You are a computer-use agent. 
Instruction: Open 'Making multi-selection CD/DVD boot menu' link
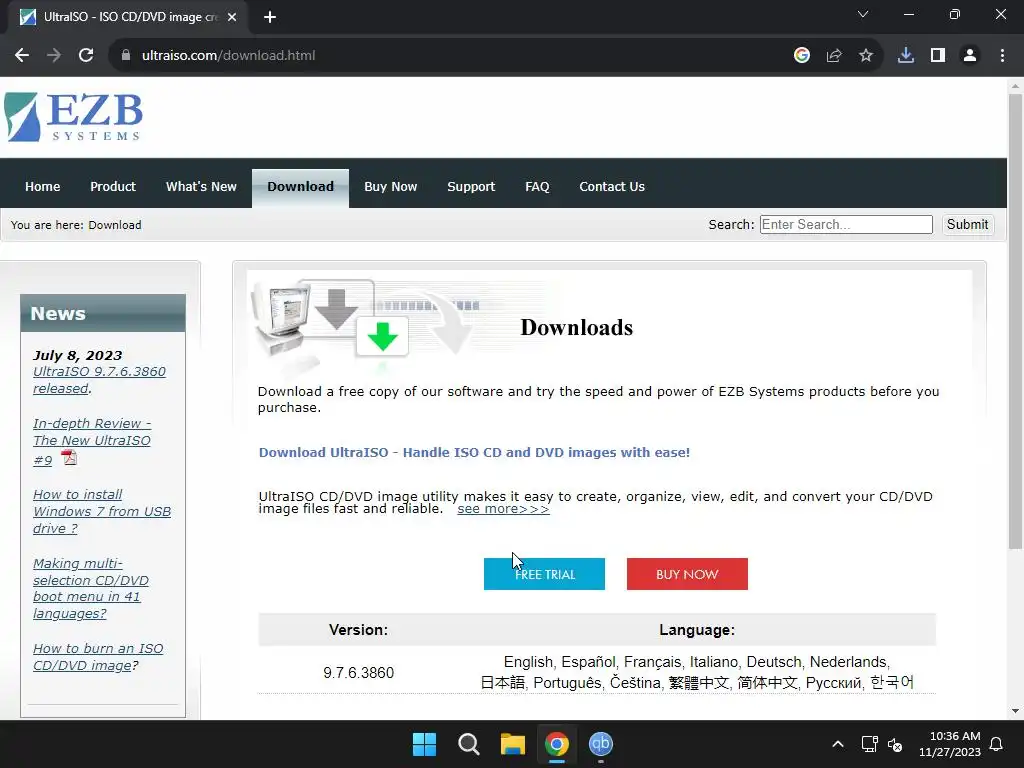click(x=91, y=588)
